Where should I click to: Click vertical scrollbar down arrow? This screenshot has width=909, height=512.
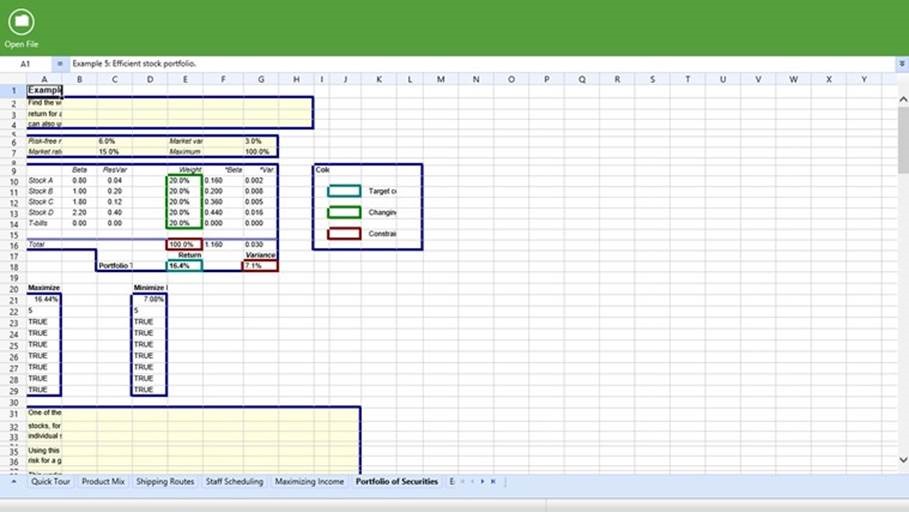[x=902, y=459]
